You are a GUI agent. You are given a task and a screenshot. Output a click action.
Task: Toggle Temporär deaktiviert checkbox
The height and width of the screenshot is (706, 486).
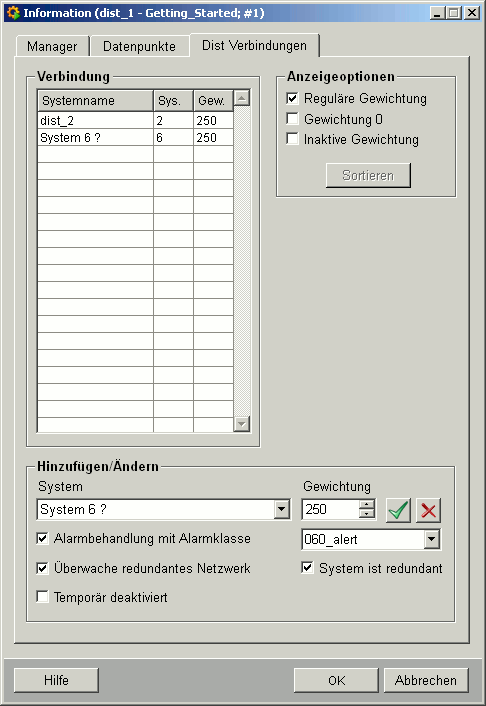click(42, 597)
